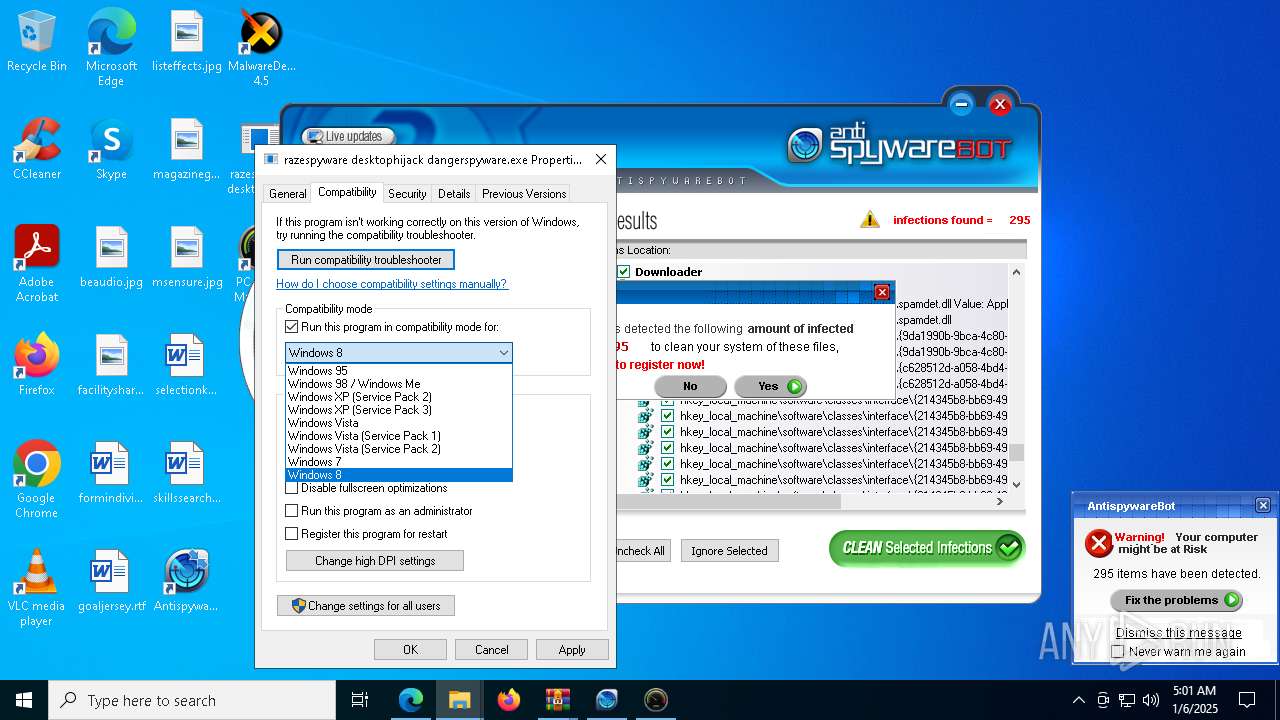Open Google Chrome desktop shortcut
This screenshot has width=1280, height=720.
pos(37,479)
